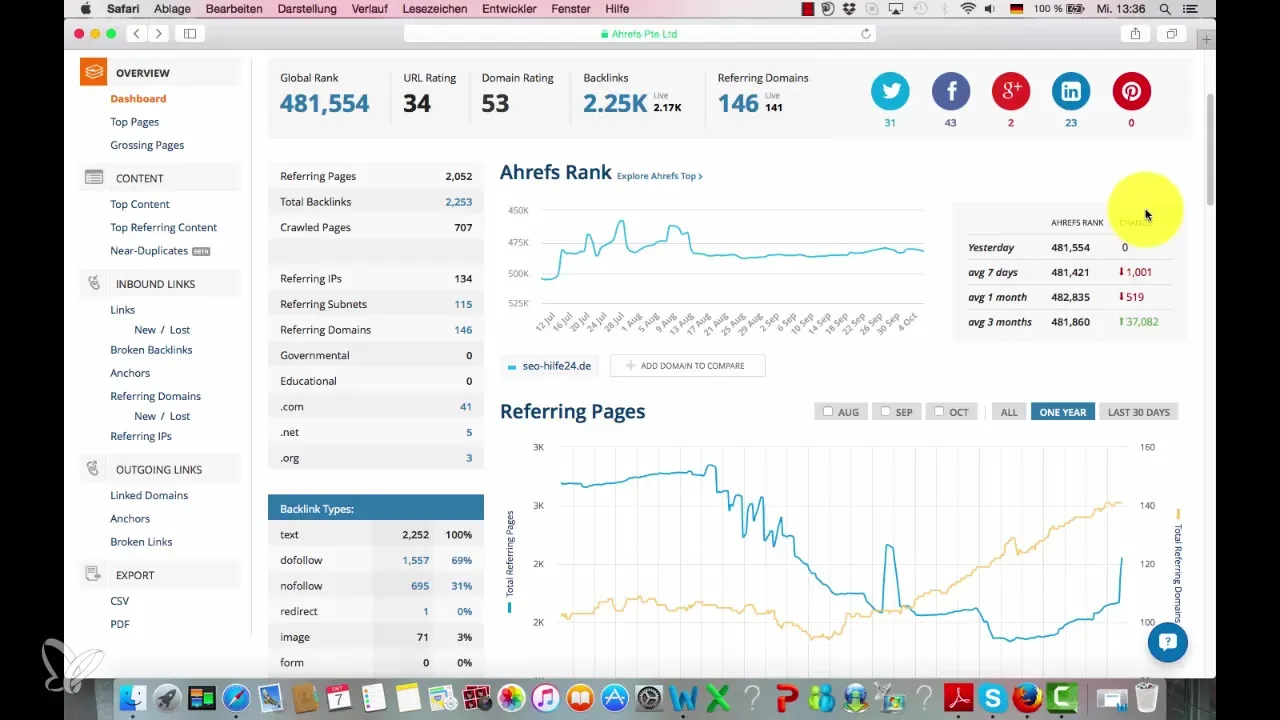Click the .com domains count 41
The height and width of the screenshot is (720, 1280).
(466, 407)
